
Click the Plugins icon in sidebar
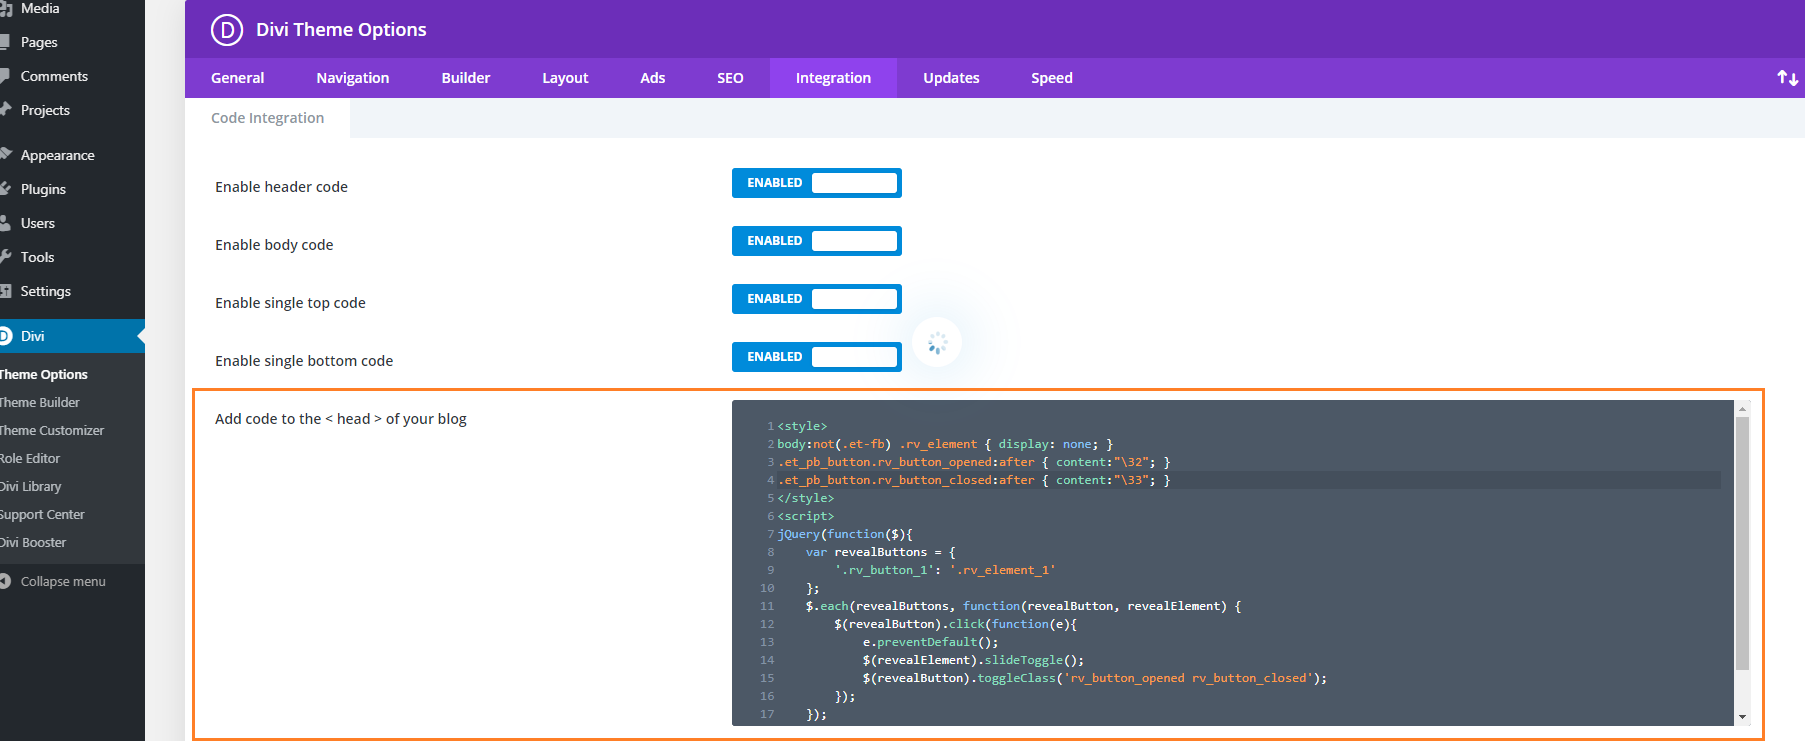point(5,188)
